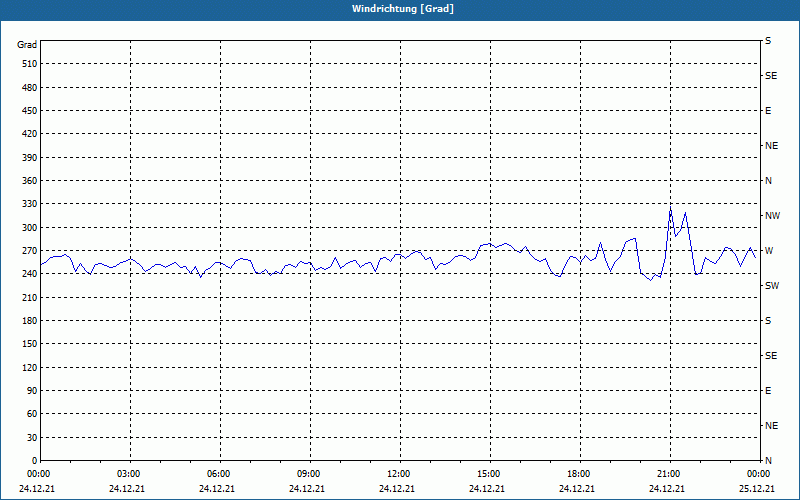Viewport: 800px width, 500px height.
Task: Click the Grad axis unit label
Action: click(x=27, y=45)
